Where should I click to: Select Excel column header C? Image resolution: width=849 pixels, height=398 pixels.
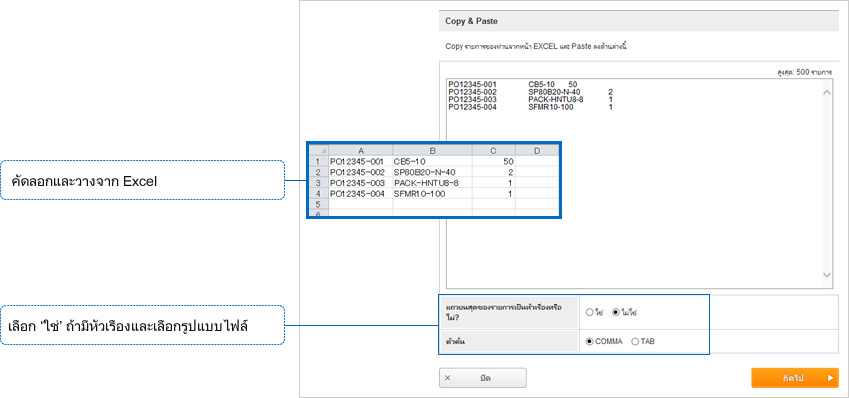(494, 151)
